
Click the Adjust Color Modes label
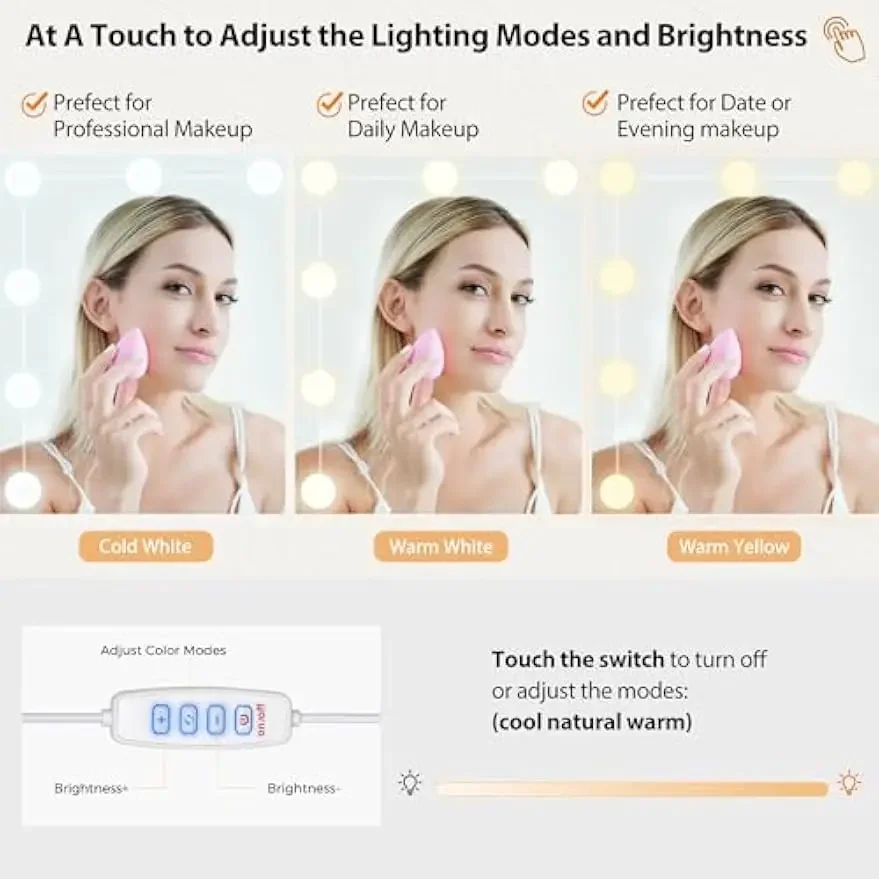pos(163,650)
